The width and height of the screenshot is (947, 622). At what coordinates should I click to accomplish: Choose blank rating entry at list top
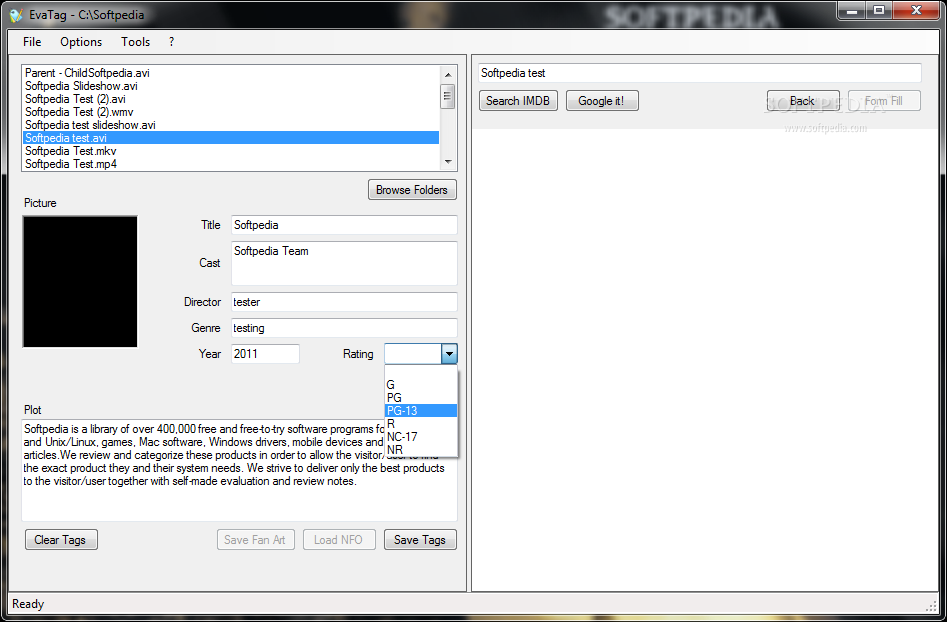point(421,372)
